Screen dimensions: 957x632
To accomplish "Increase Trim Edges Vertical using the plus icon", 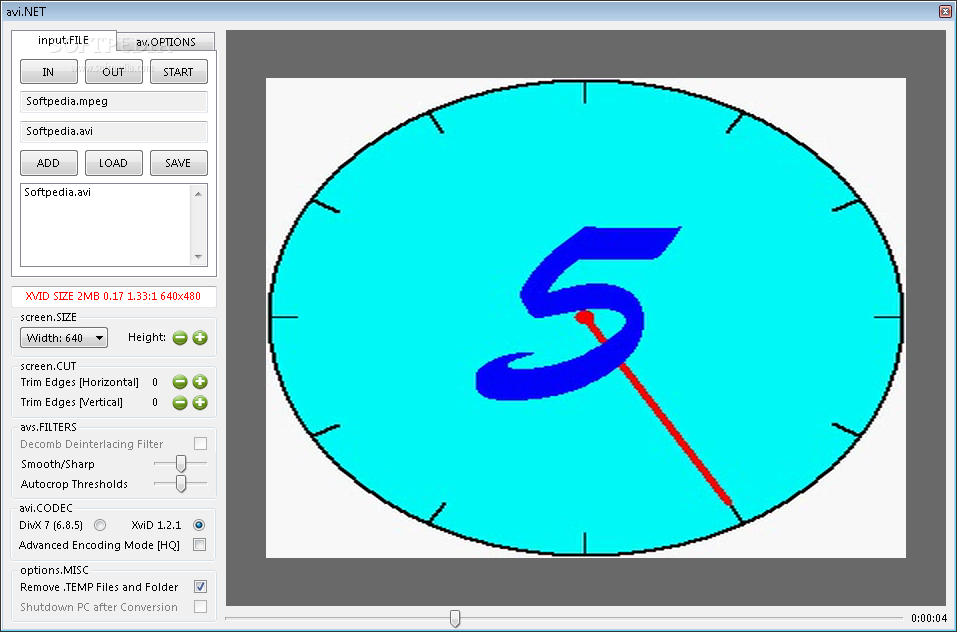I will click(x=200, y=403).
